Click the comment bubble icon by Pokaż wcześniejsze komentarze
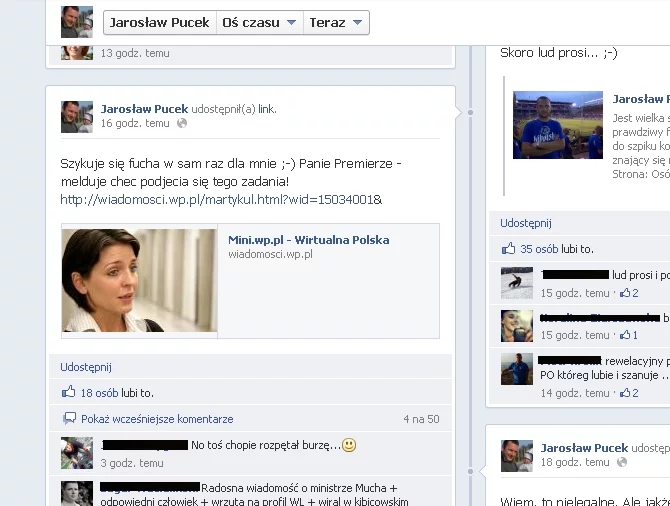 (x=69, y=419)
